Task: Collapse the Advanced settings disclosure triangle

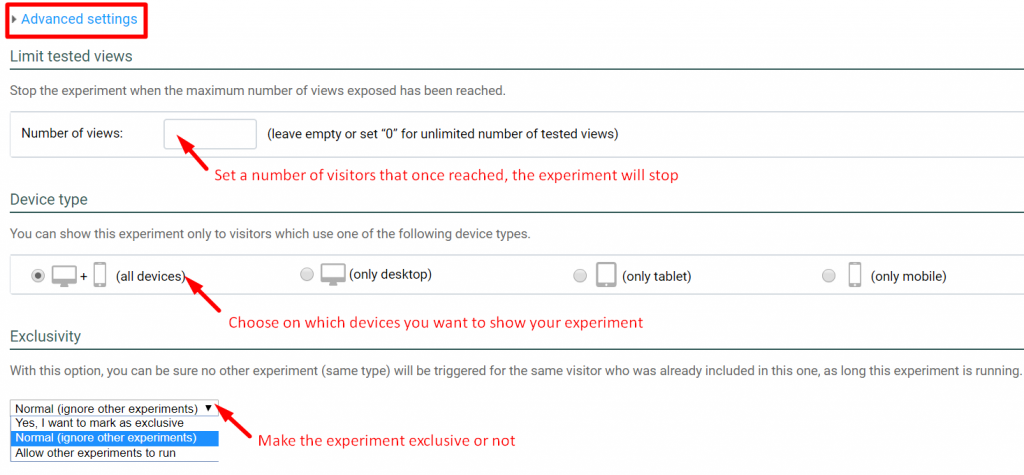Action: click(13, 19)
